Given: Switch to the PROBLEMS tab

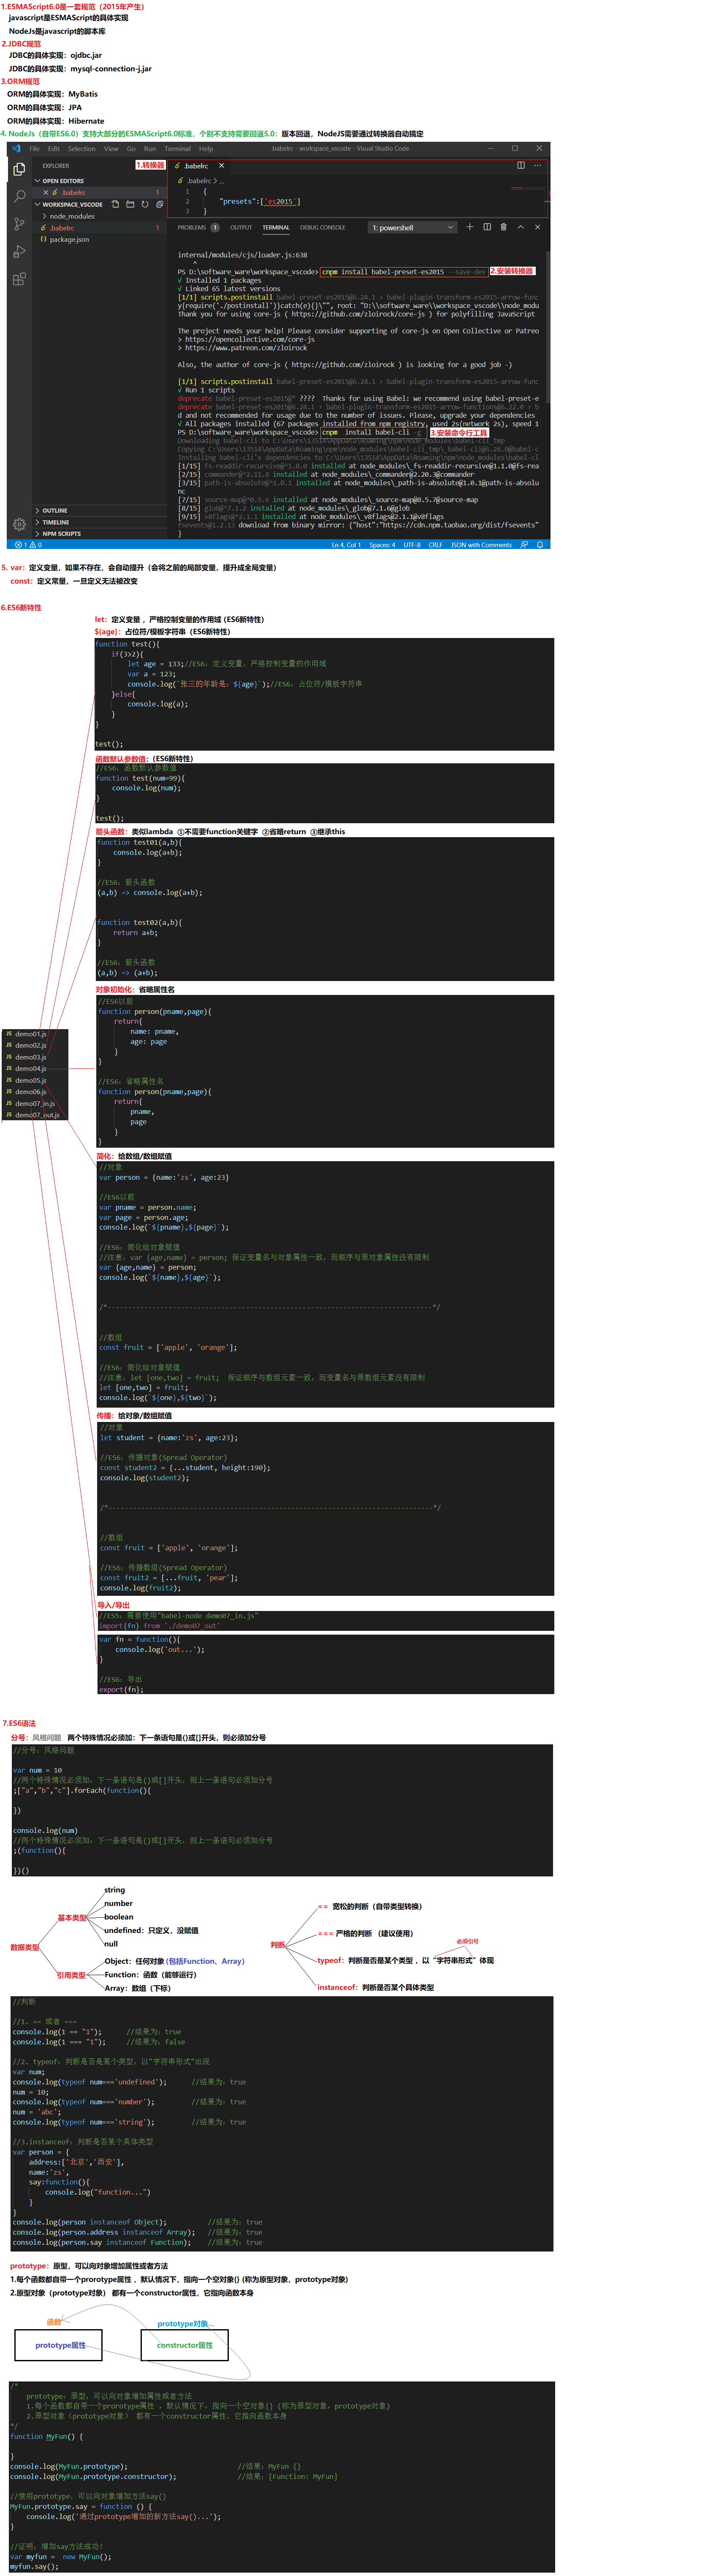Looking at the screenshot, I should (192, 228).
